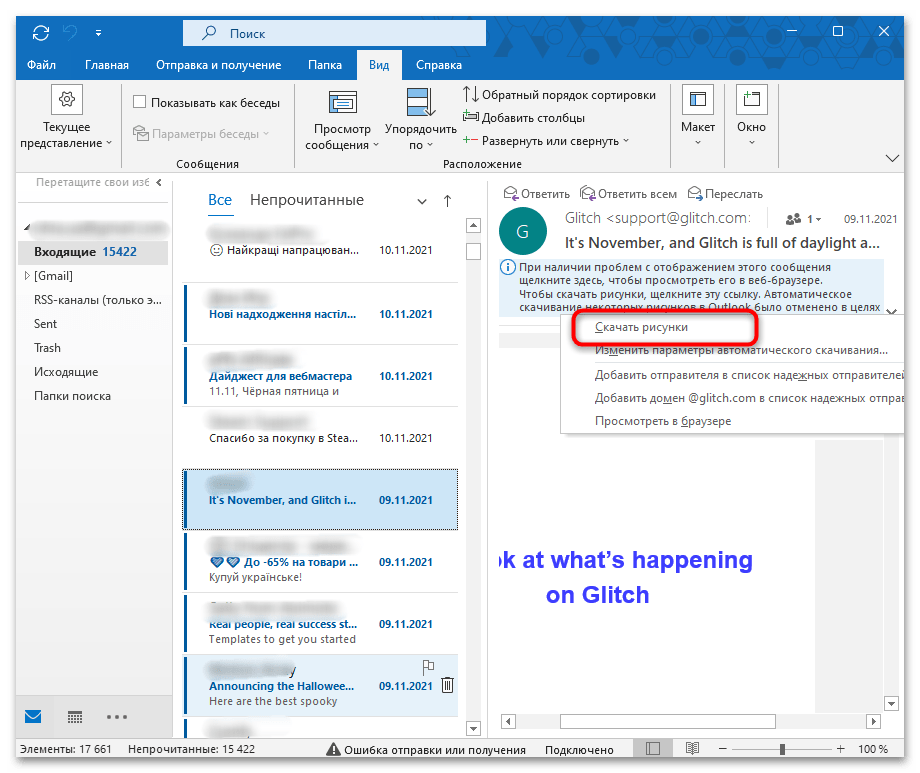This screenshot has width=920, height=773.
Task: Open the Real people, real success email
Action: 320,623
